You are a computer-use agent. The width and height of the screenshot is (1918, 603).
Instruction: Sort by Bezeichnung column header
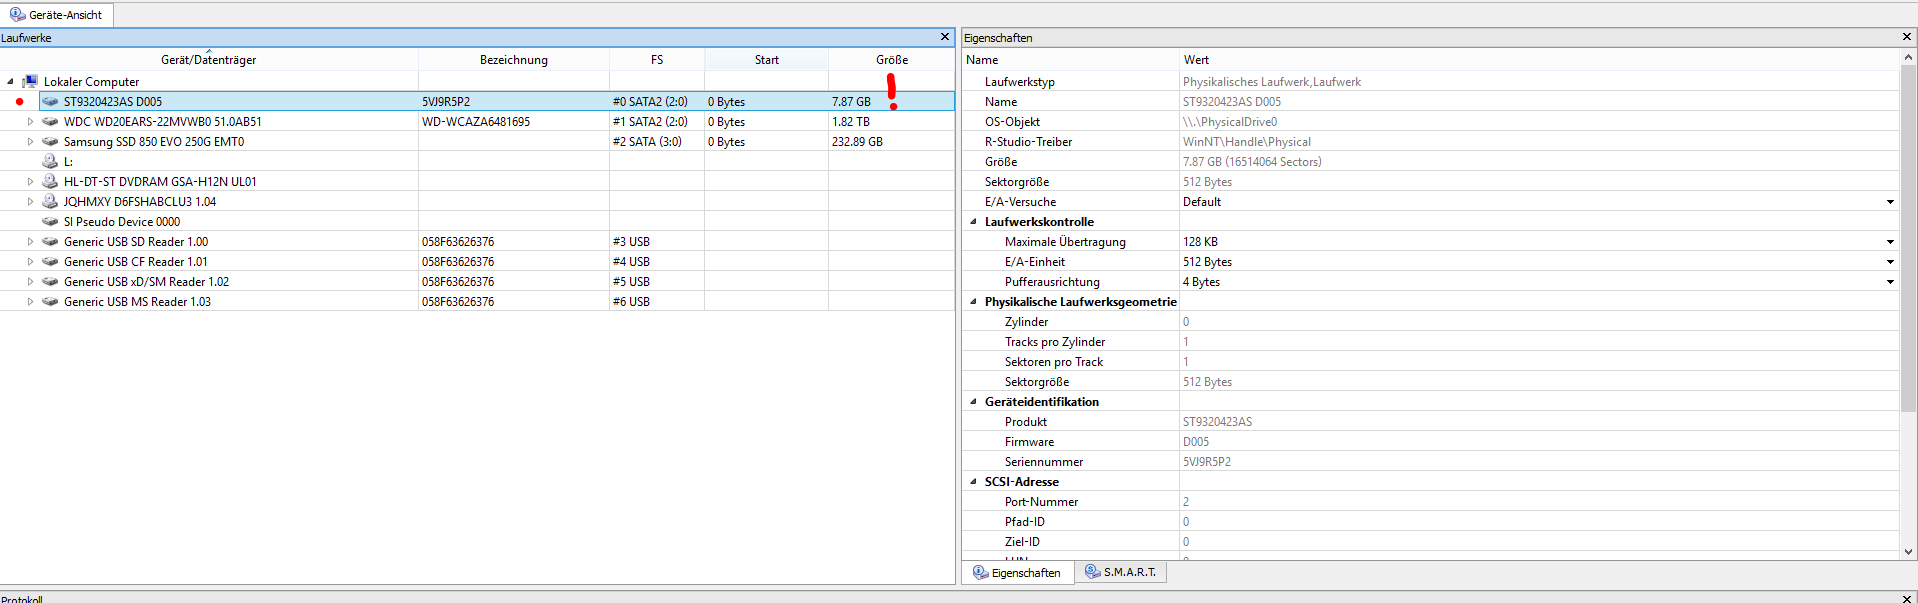(x=514, y=60)
